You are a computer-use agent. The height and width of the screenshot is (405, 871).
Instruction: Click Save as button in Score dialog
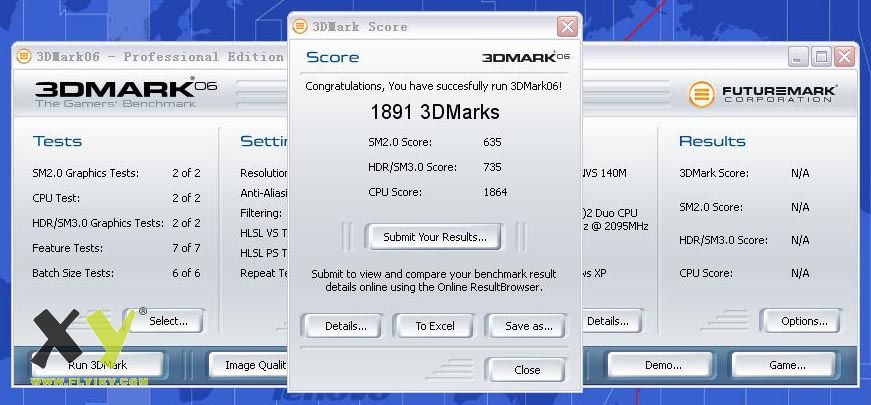coord(525,326)
